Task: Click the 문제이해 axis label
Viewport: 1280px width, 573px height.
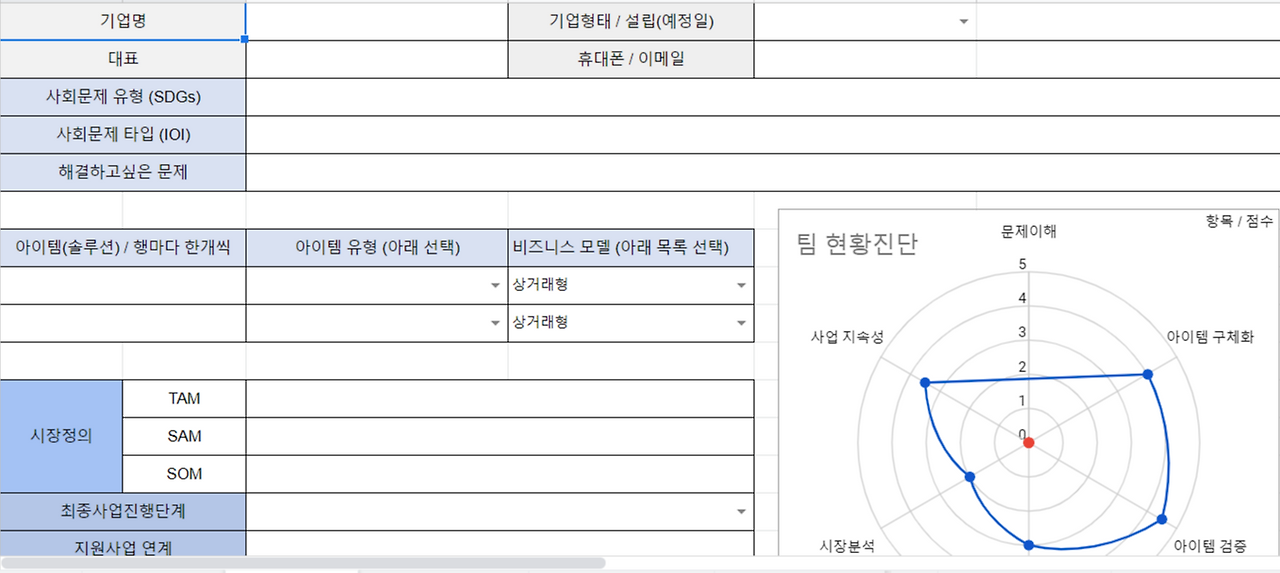Action: point(1029,231)
